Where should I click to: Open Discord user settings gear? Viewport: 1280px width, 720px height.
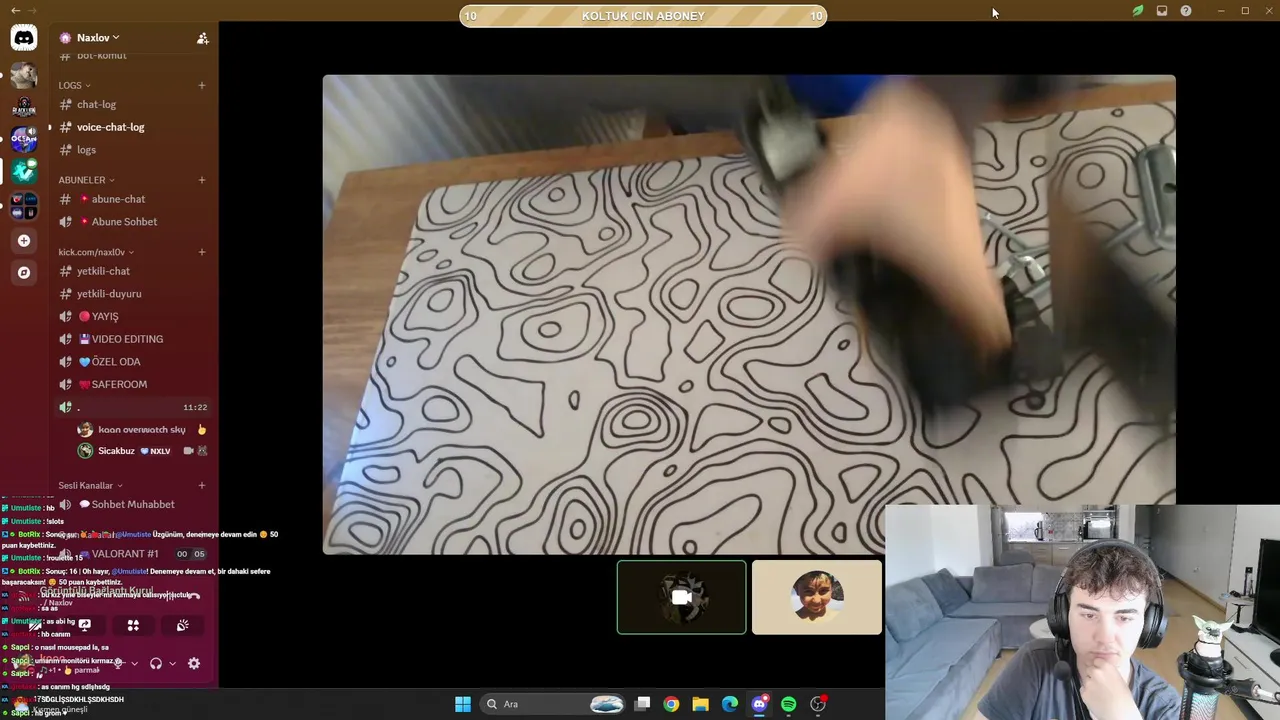(x=194, y=663)
